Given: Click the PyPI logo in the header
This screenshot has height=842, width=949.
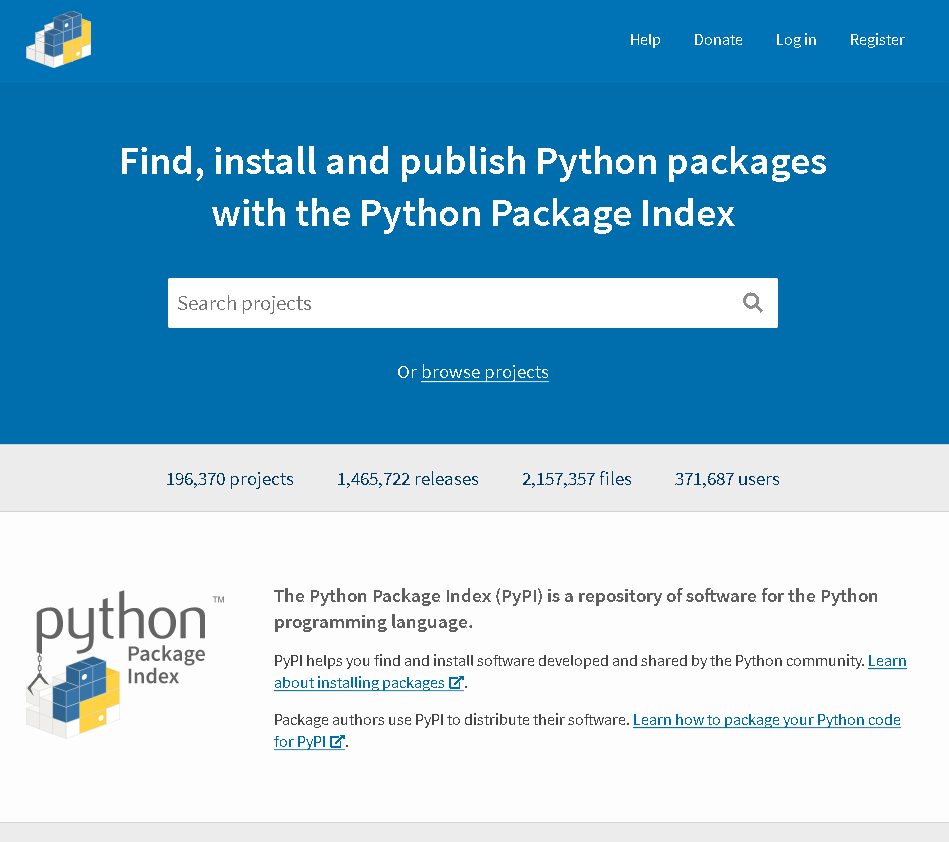Looking at the screenshot, I should pos(59,39).
